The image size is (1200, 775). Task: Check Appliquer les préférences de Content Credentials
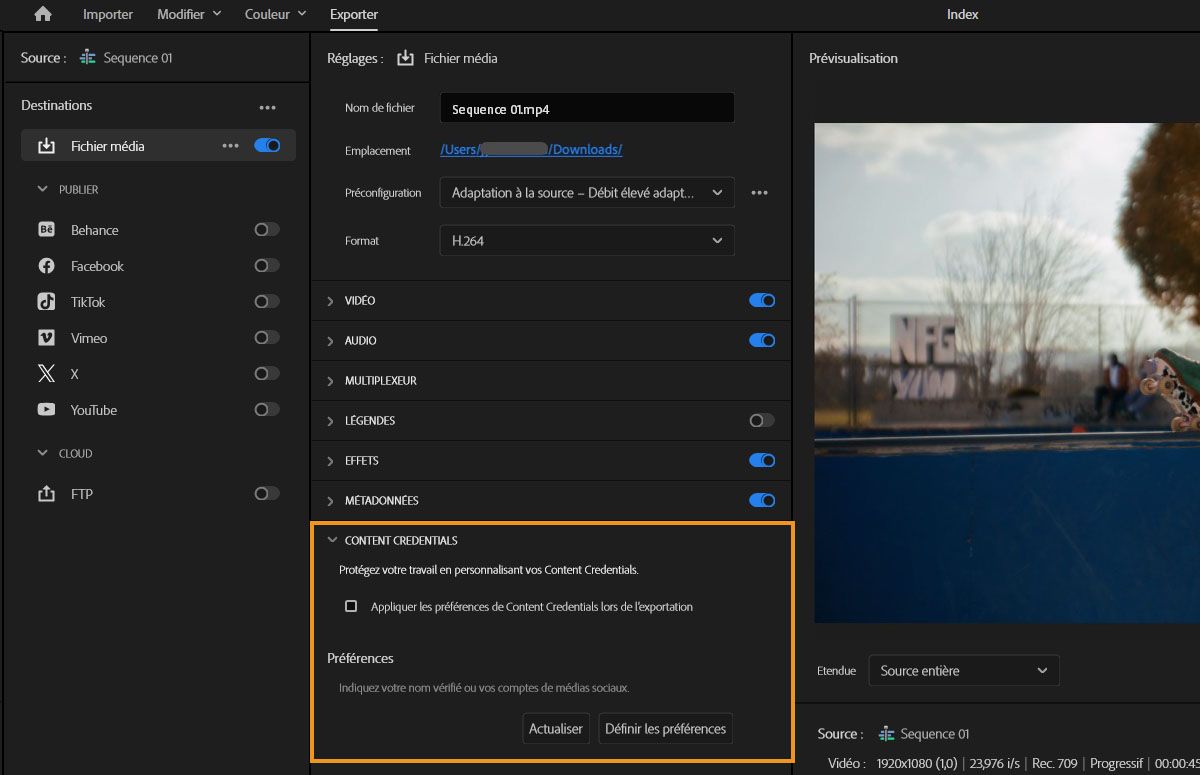(x=351, y=605)
